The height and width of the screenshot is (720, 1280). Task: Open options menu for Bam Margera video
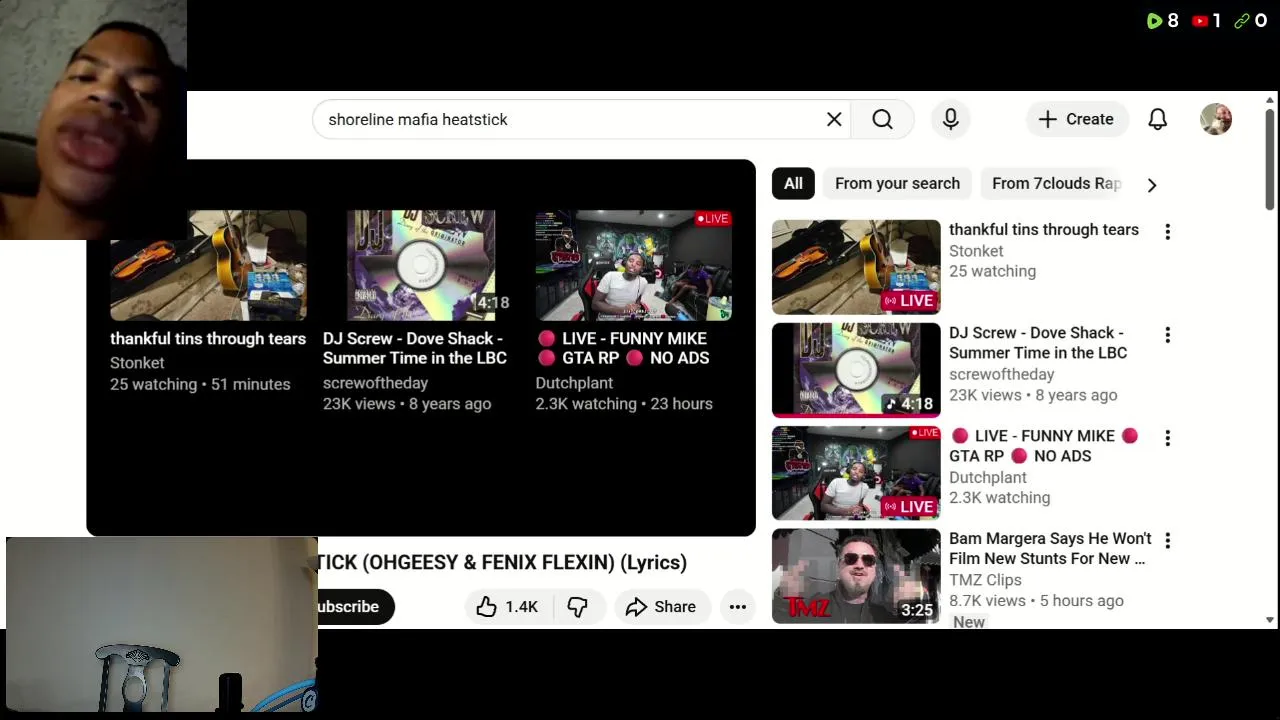pos(1167,541)
